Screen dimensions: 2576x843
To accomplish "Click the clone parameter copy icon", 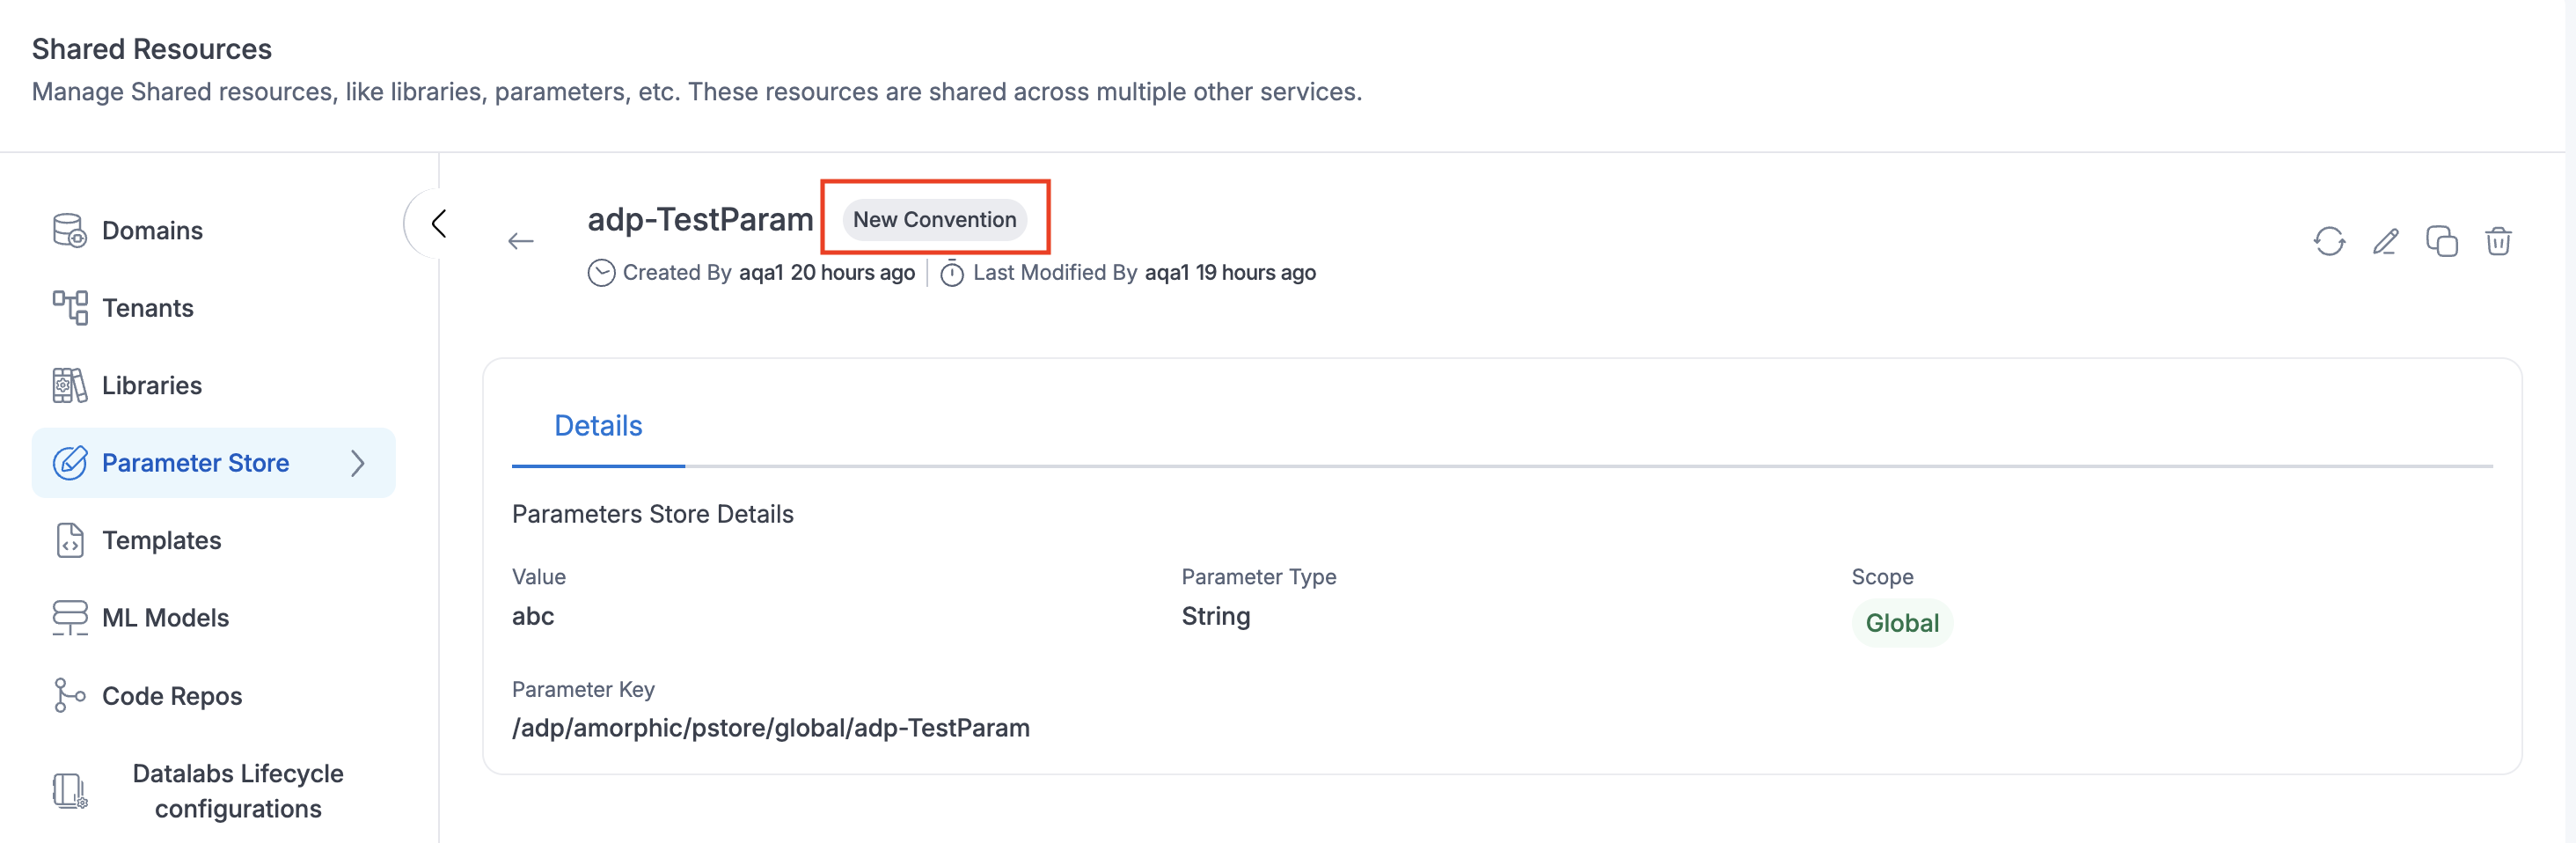I will [x=2442, y=241].
